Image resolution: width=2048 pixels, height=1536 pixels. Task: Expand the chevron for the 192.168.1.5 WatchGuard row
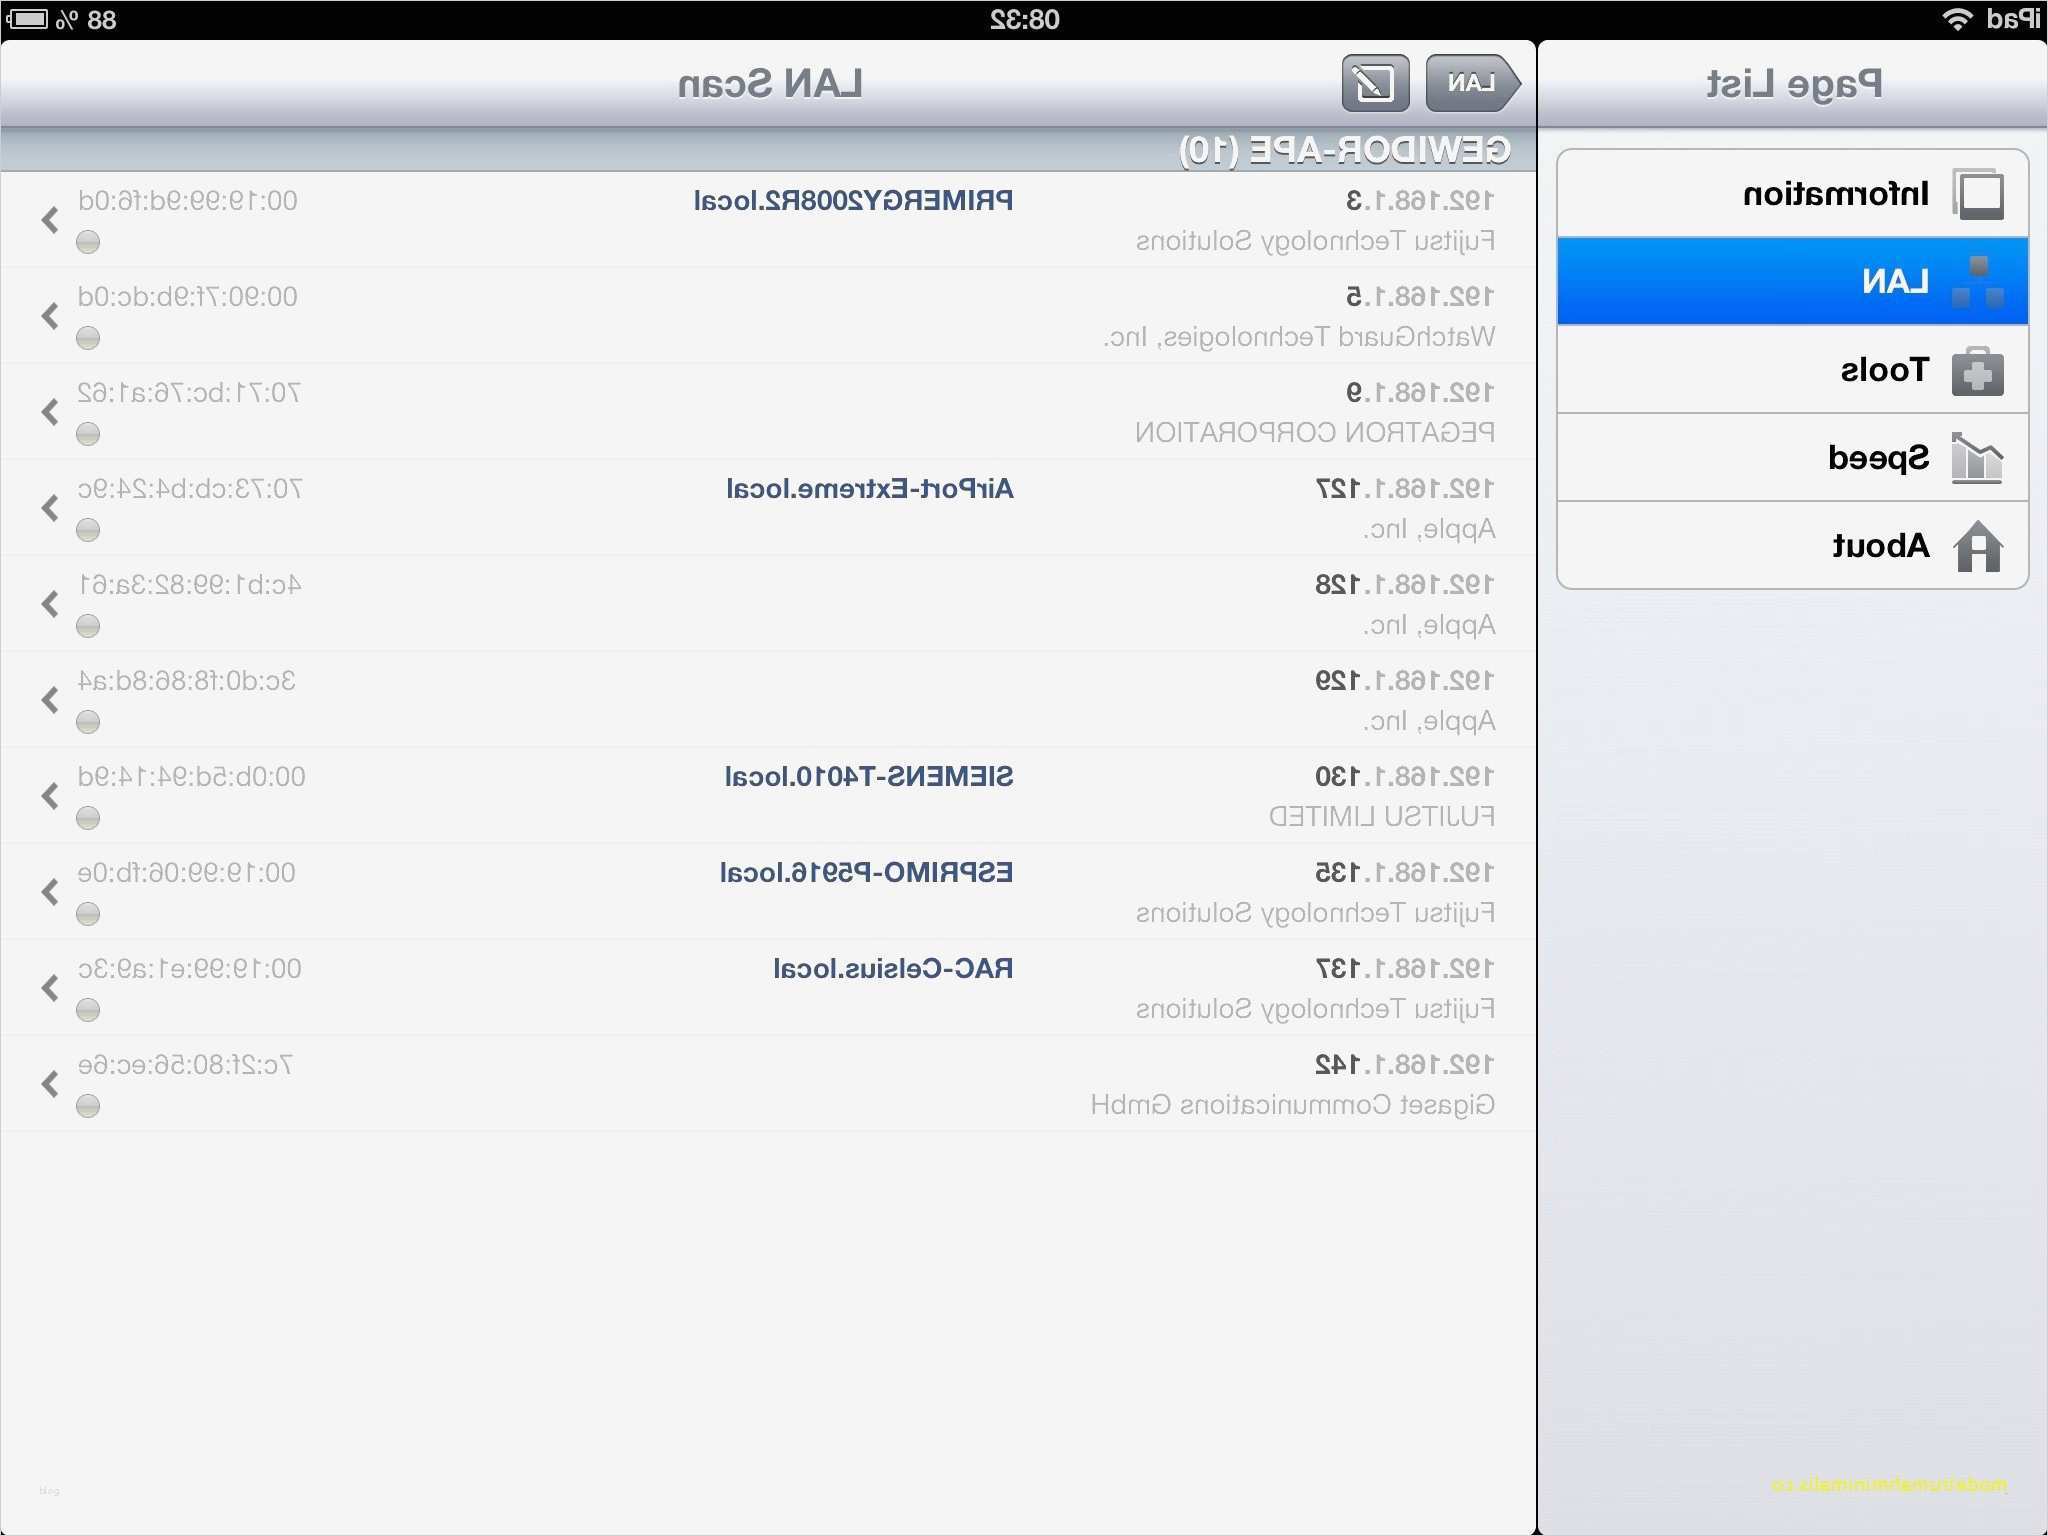pos(50,316)
